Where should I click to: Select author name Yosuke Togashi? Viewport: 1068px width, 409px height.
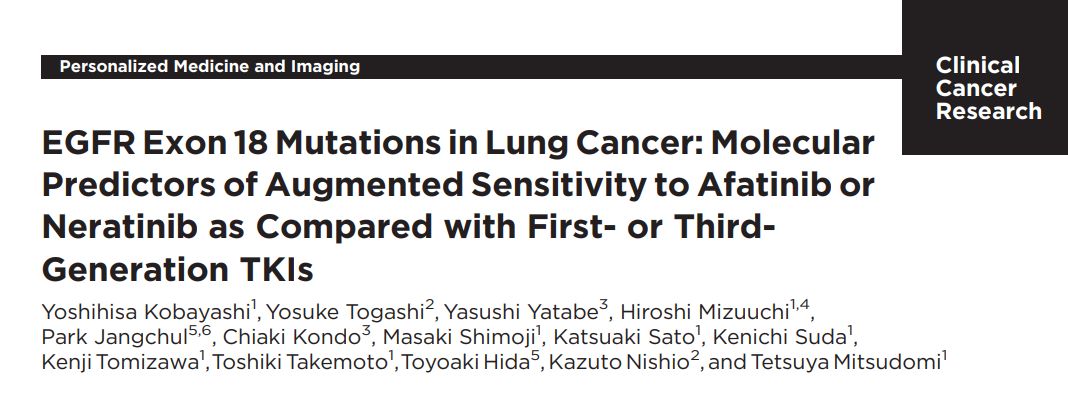coord(345,312)
